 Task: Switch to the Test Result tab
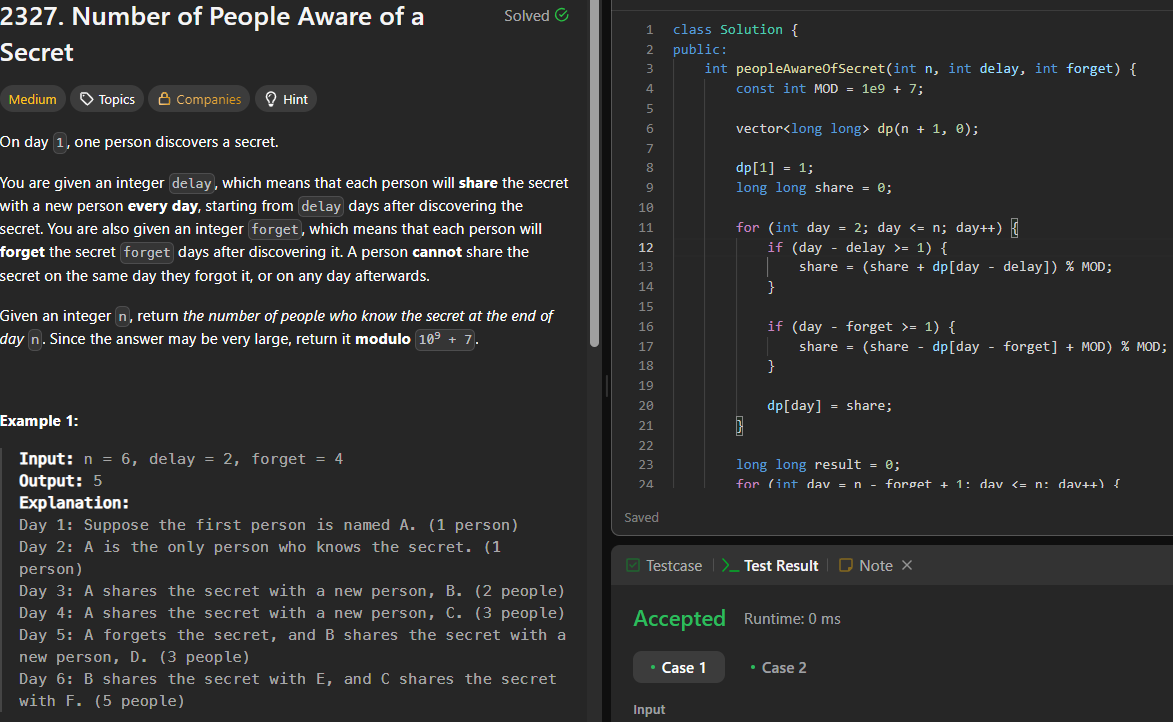771,566
